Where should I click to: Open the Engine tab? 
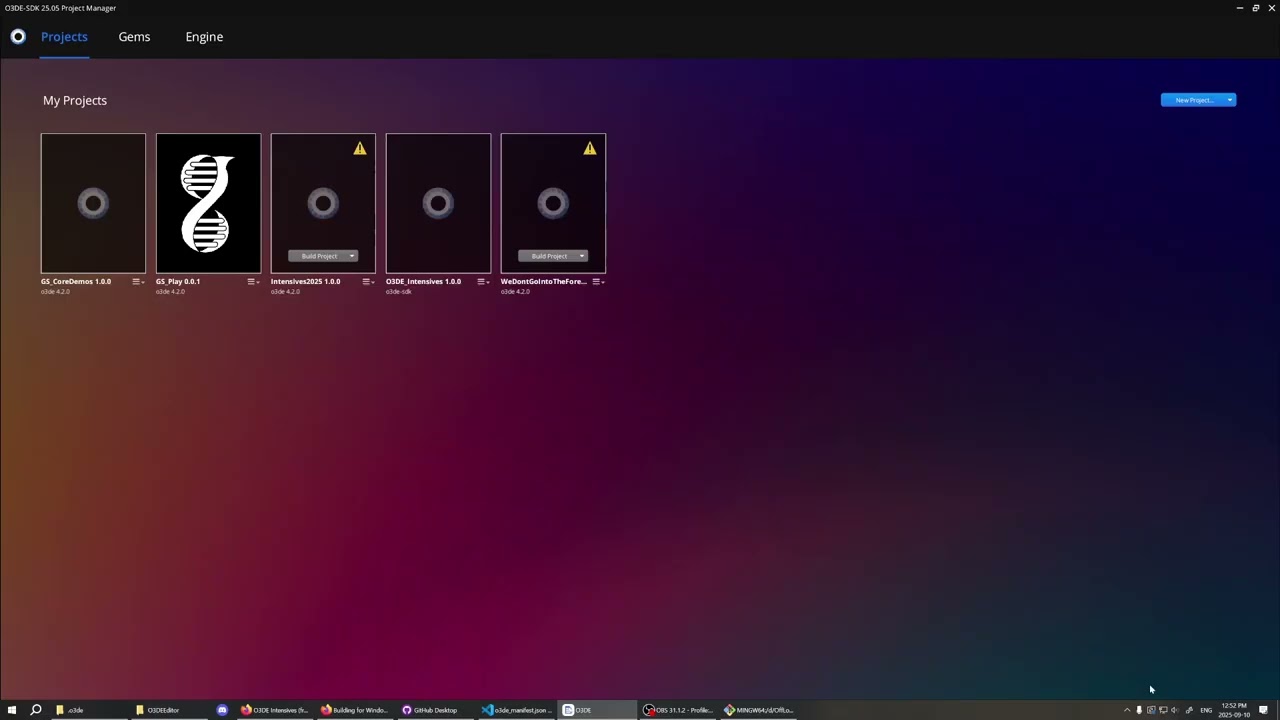[204, 37]
